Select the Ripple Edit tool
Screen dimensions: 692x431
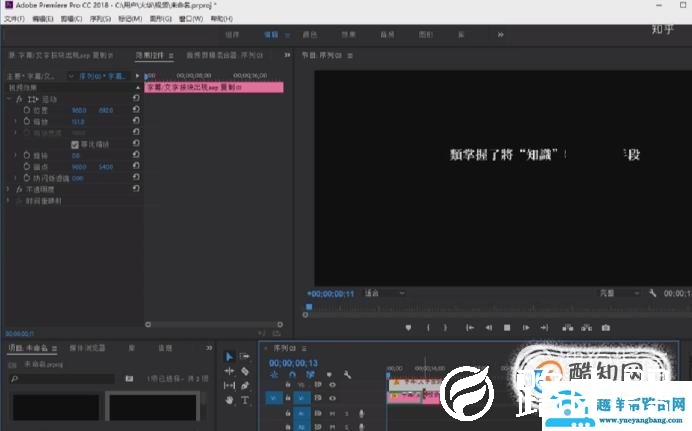pyautogui.click(x=229, y=371)
